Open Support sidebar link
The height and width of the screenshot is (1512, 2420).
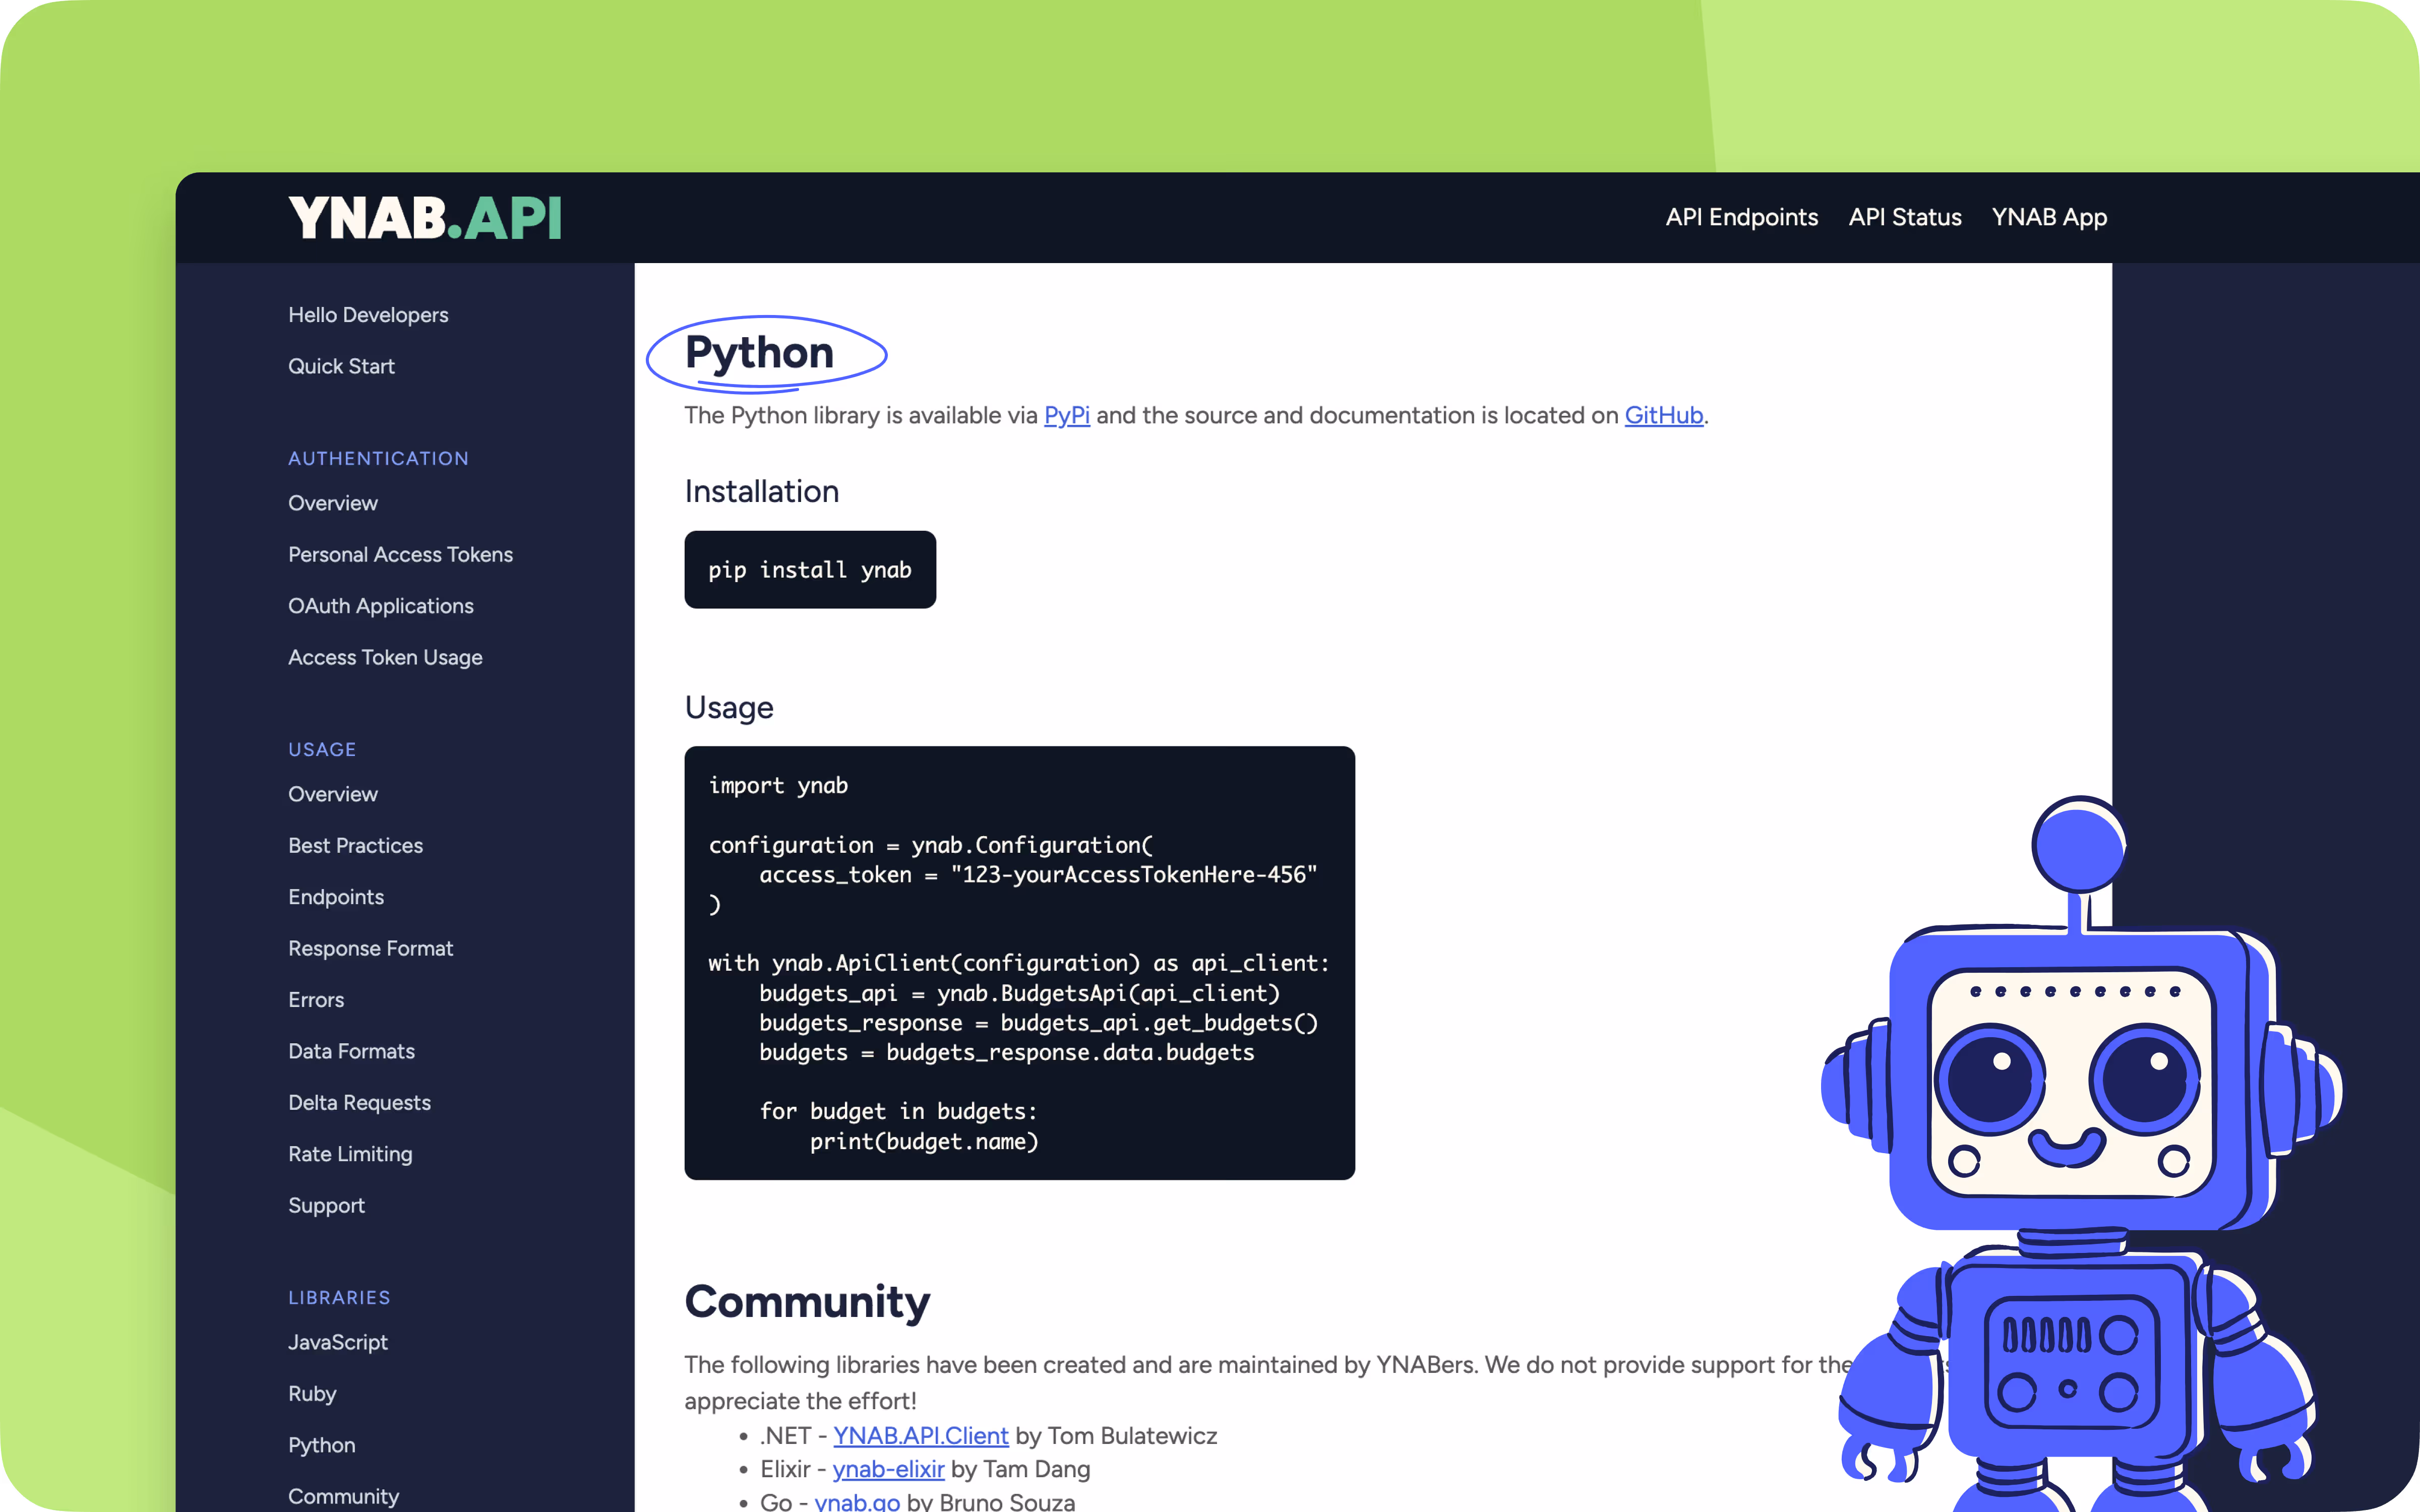click(x=326, y=1205)
